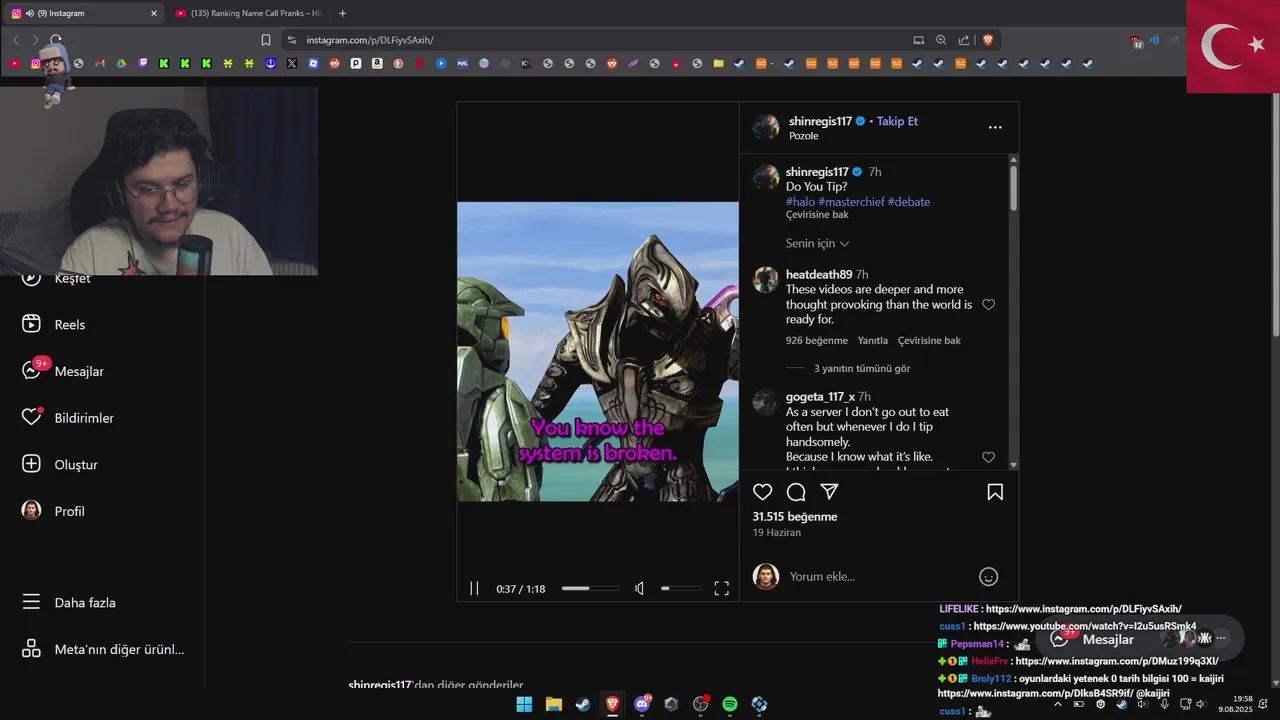The width and height of the screenshot is (1280, 720).
Task: Click Oluştur to create a post
Action: click(x=60, y=464)
